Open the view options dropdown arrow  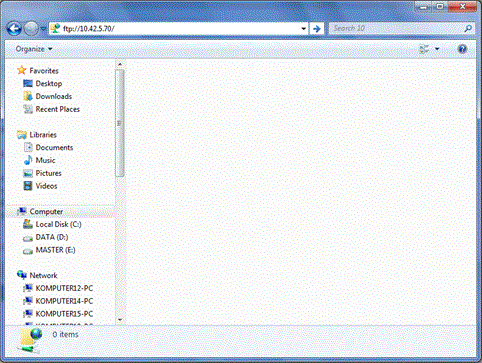437,49
